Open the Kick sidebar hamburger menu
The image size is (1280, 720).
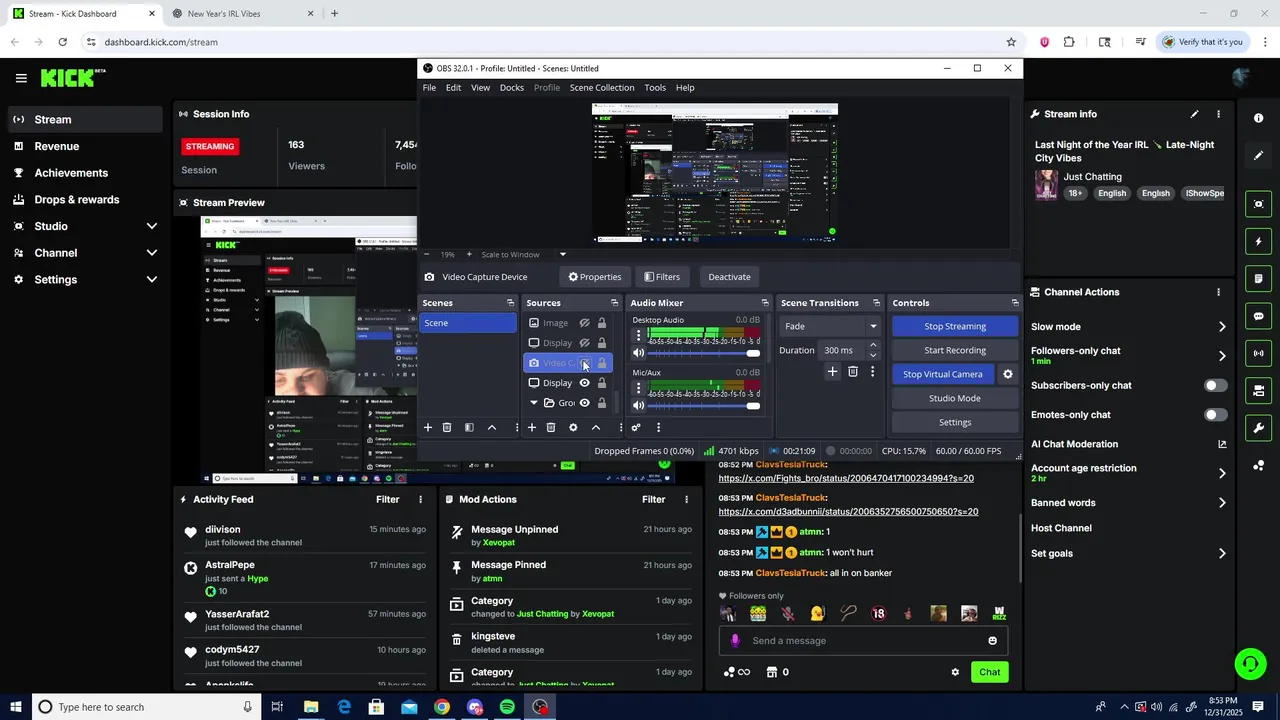pos(21,78)
